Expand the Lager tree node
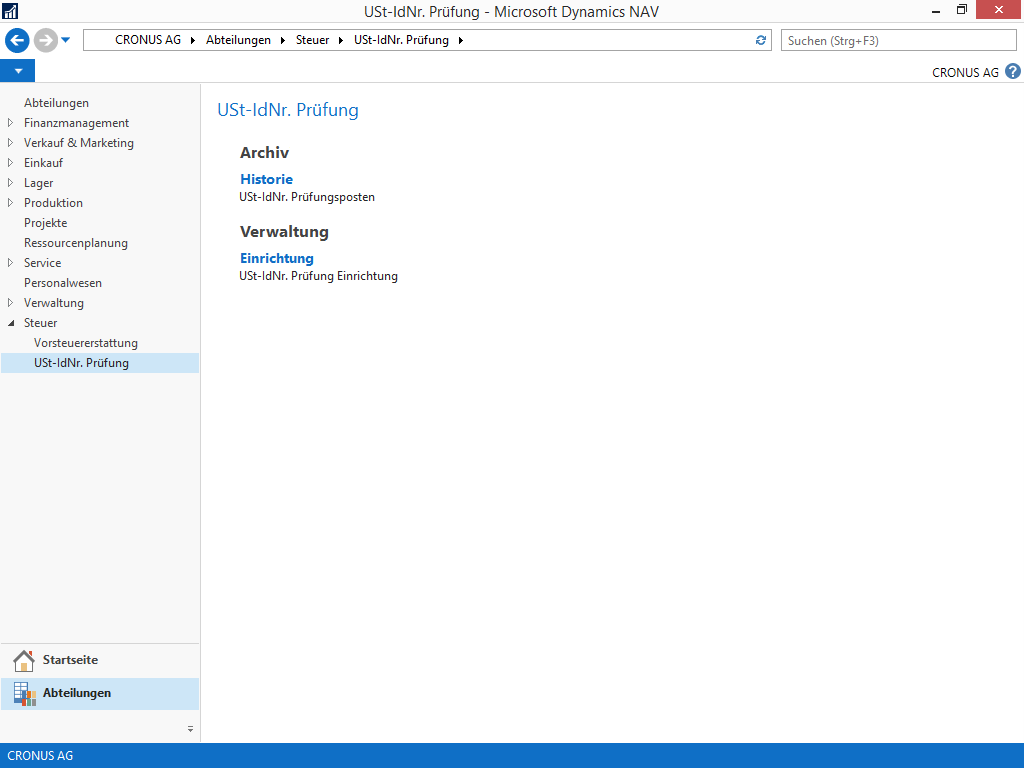This screenshot has width=1024, height=768. [x=10, y=183]
